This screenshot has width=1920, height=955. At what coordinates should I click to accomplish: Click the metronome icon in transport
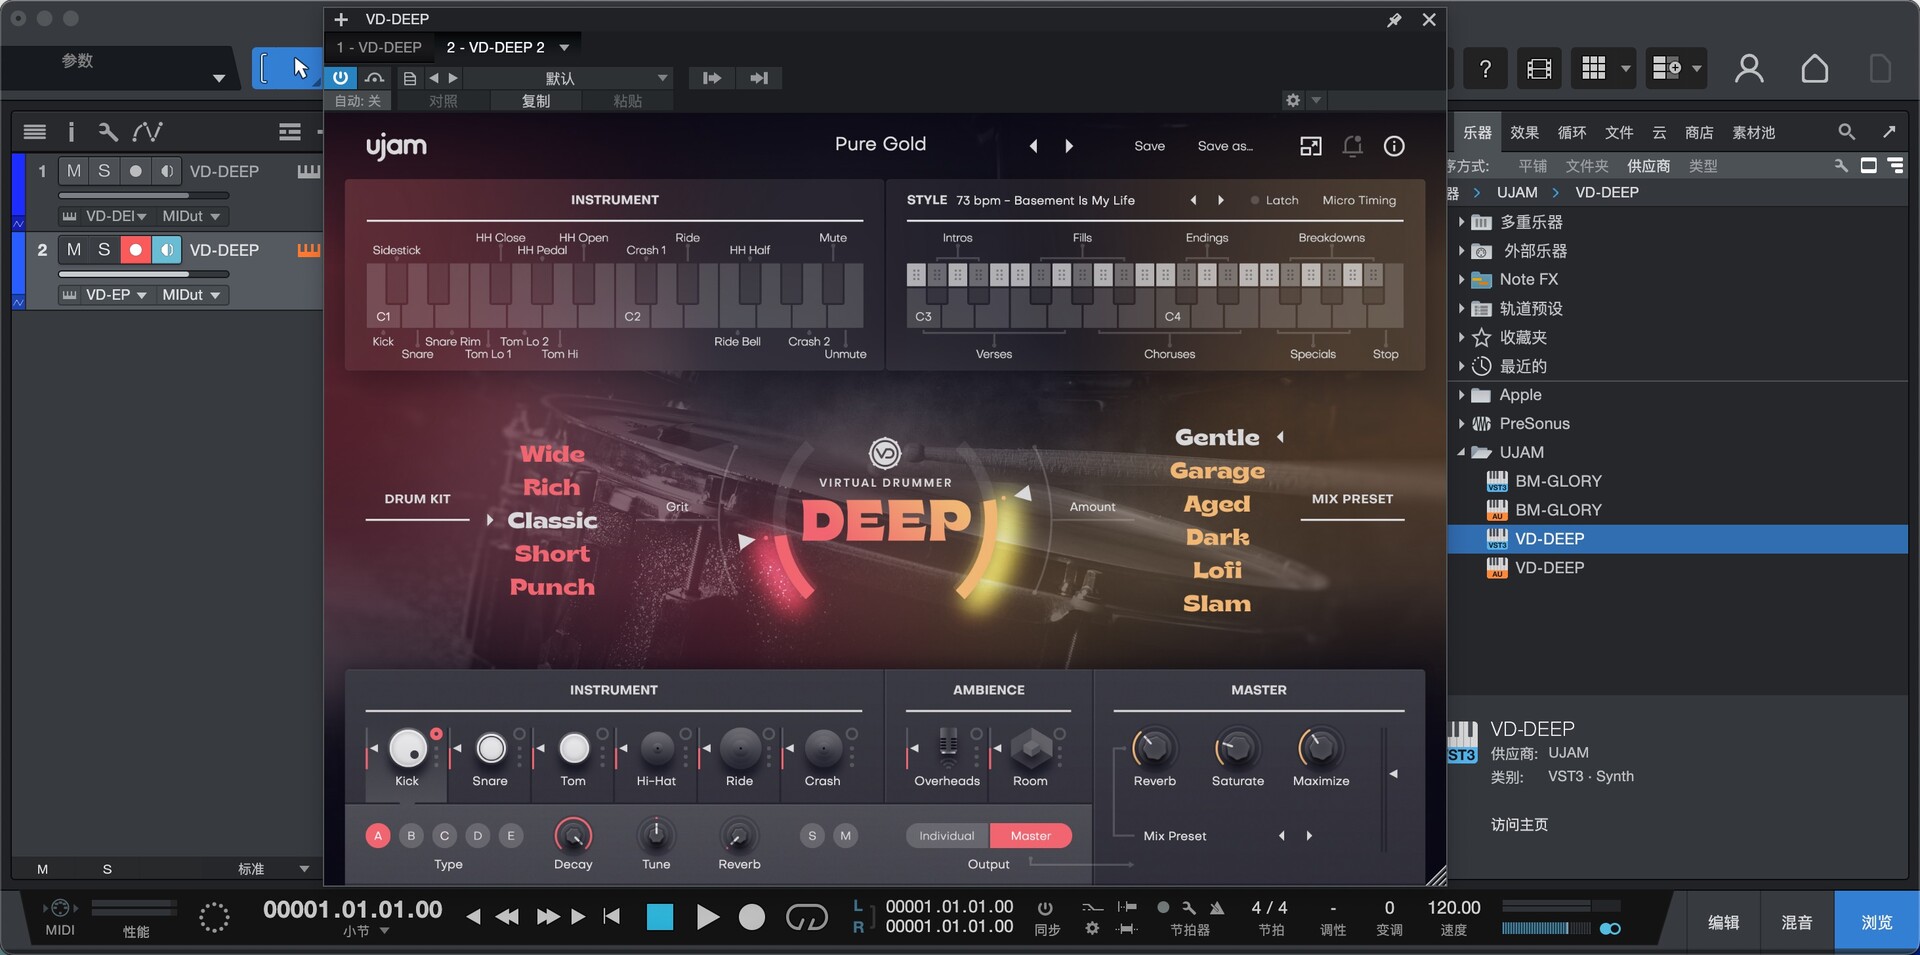(1217, 908)
